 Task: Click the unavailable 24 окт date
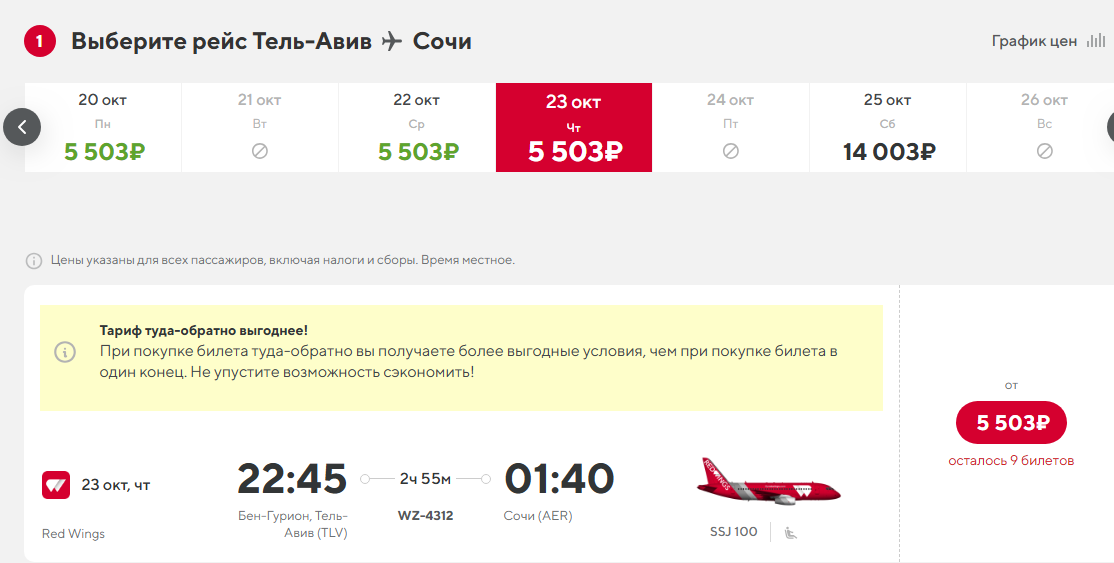730,127
